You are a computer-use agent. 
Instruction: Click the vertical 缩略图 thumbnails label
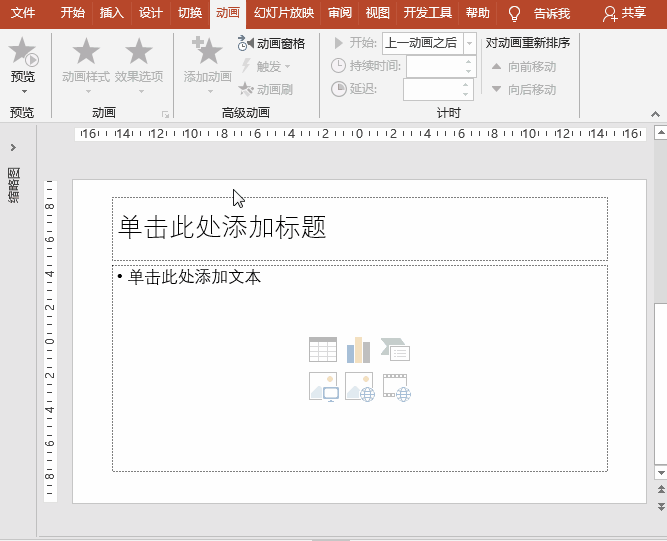click(x=14, y=185)
